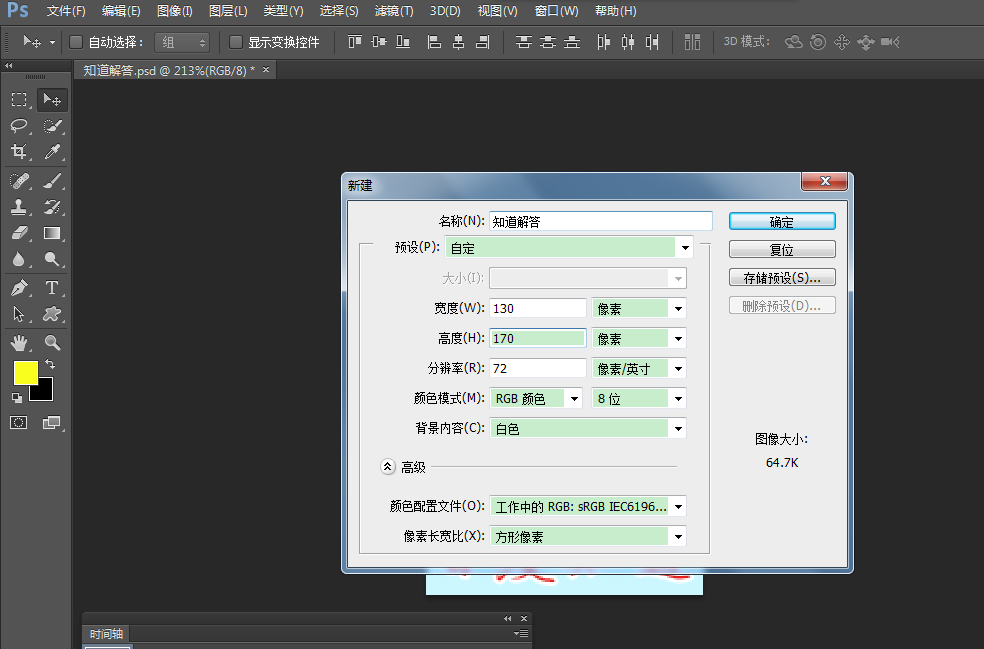Select the Dodge tool

click(52, 259)
